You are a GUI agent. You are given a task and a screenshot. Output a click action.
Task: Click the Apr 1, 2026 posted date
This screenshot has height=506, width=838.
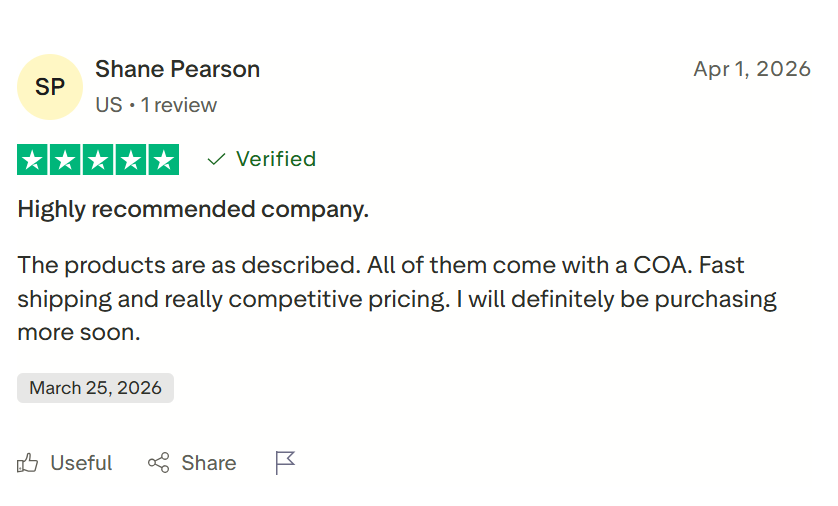751,69
